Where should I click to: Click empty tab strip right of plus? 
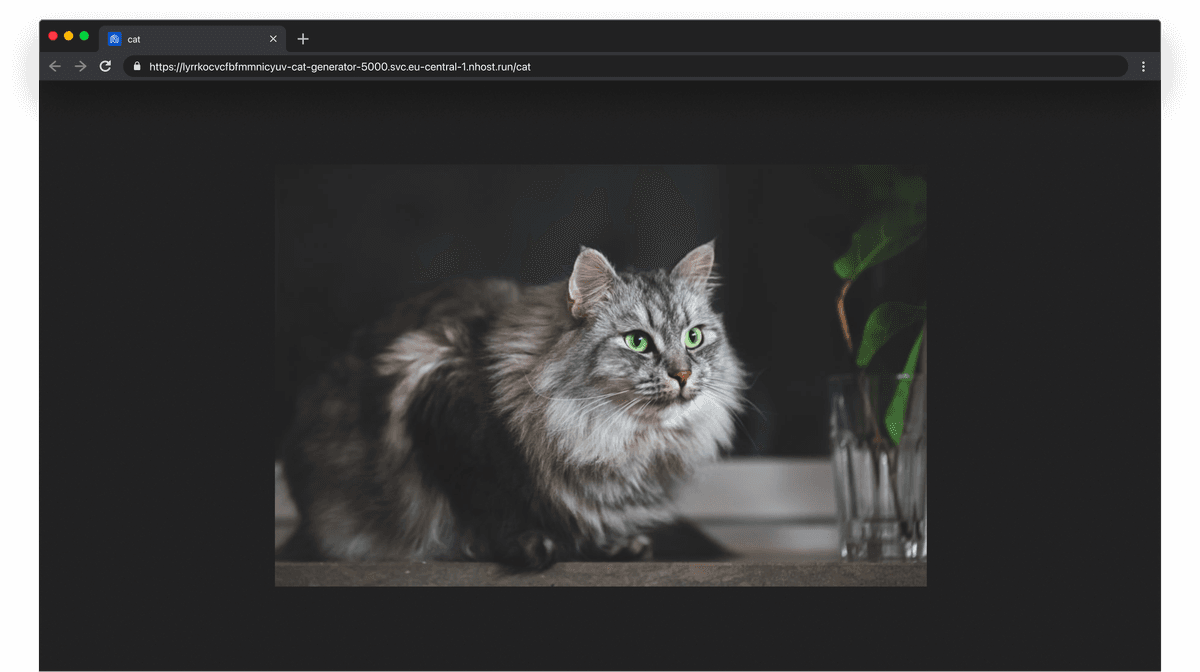[x=700, y=38]
